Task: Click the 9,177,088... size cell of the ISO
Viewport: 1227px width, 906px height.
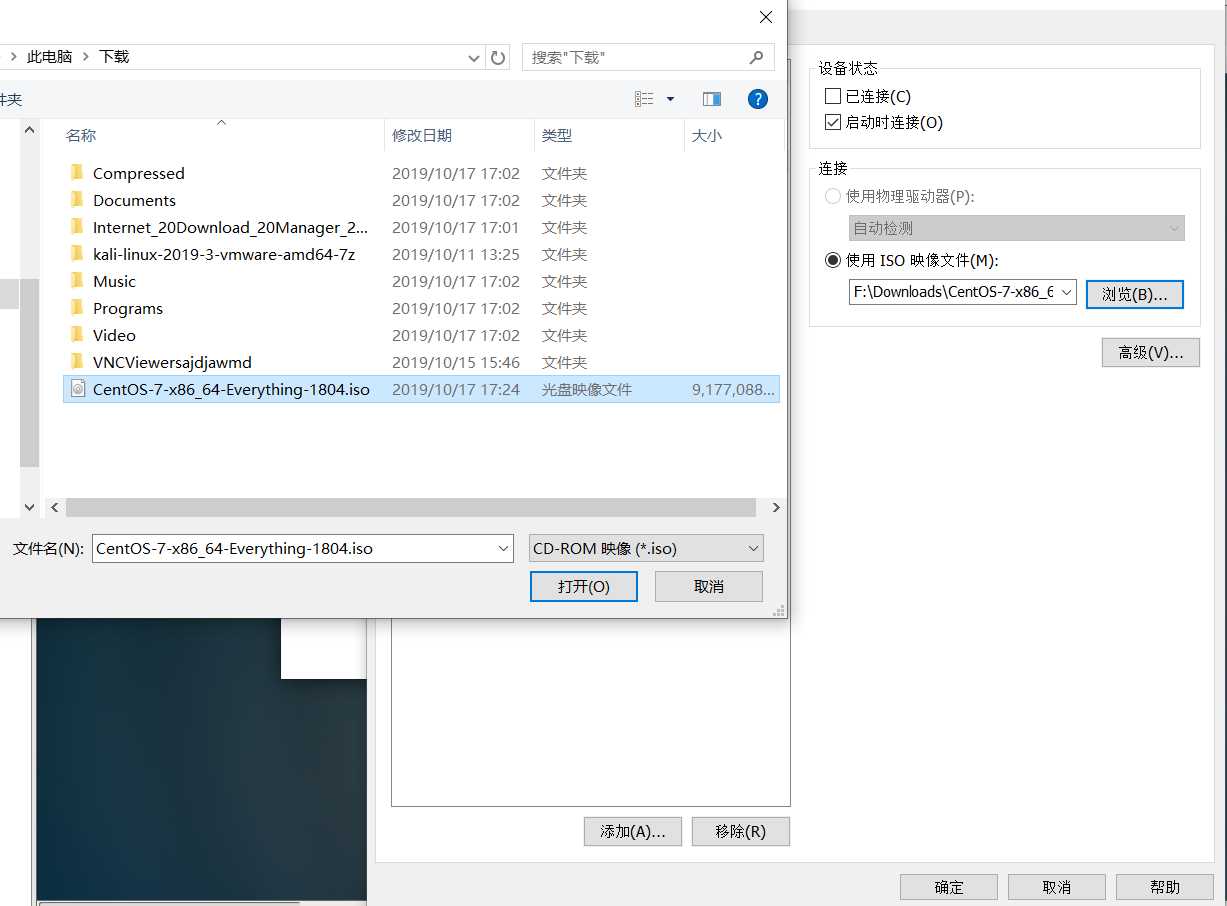Action: coord(733,389)
